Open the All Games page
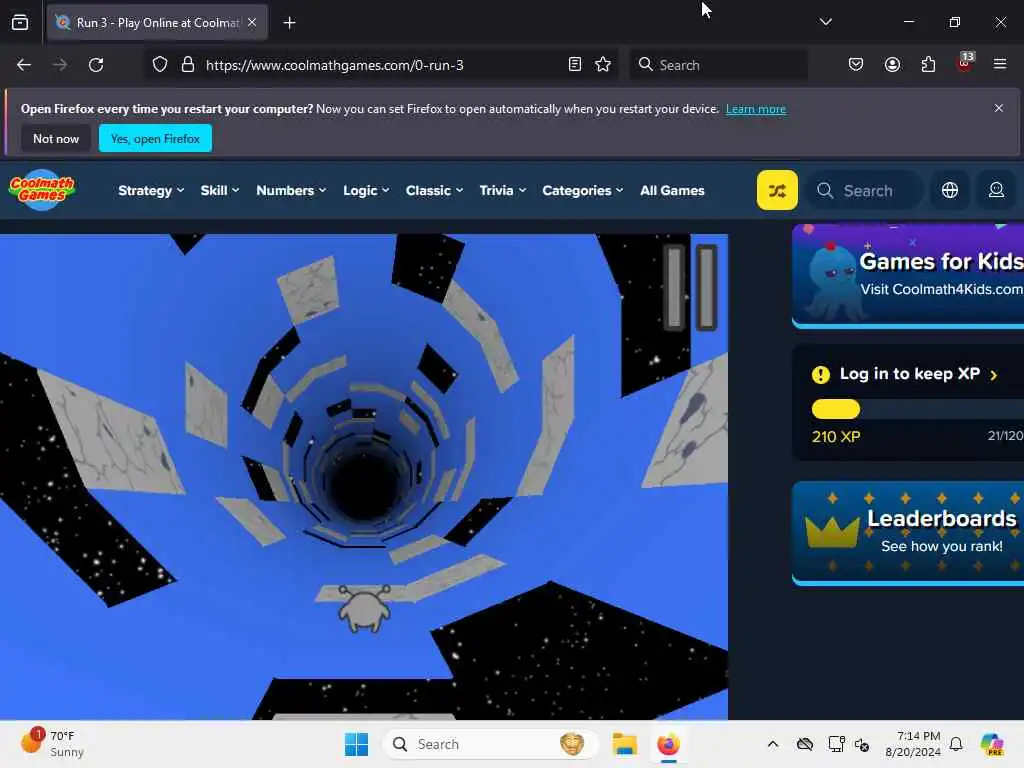Image resolution: width=1024 pixels, height=768 pixels. pos(672,191)
